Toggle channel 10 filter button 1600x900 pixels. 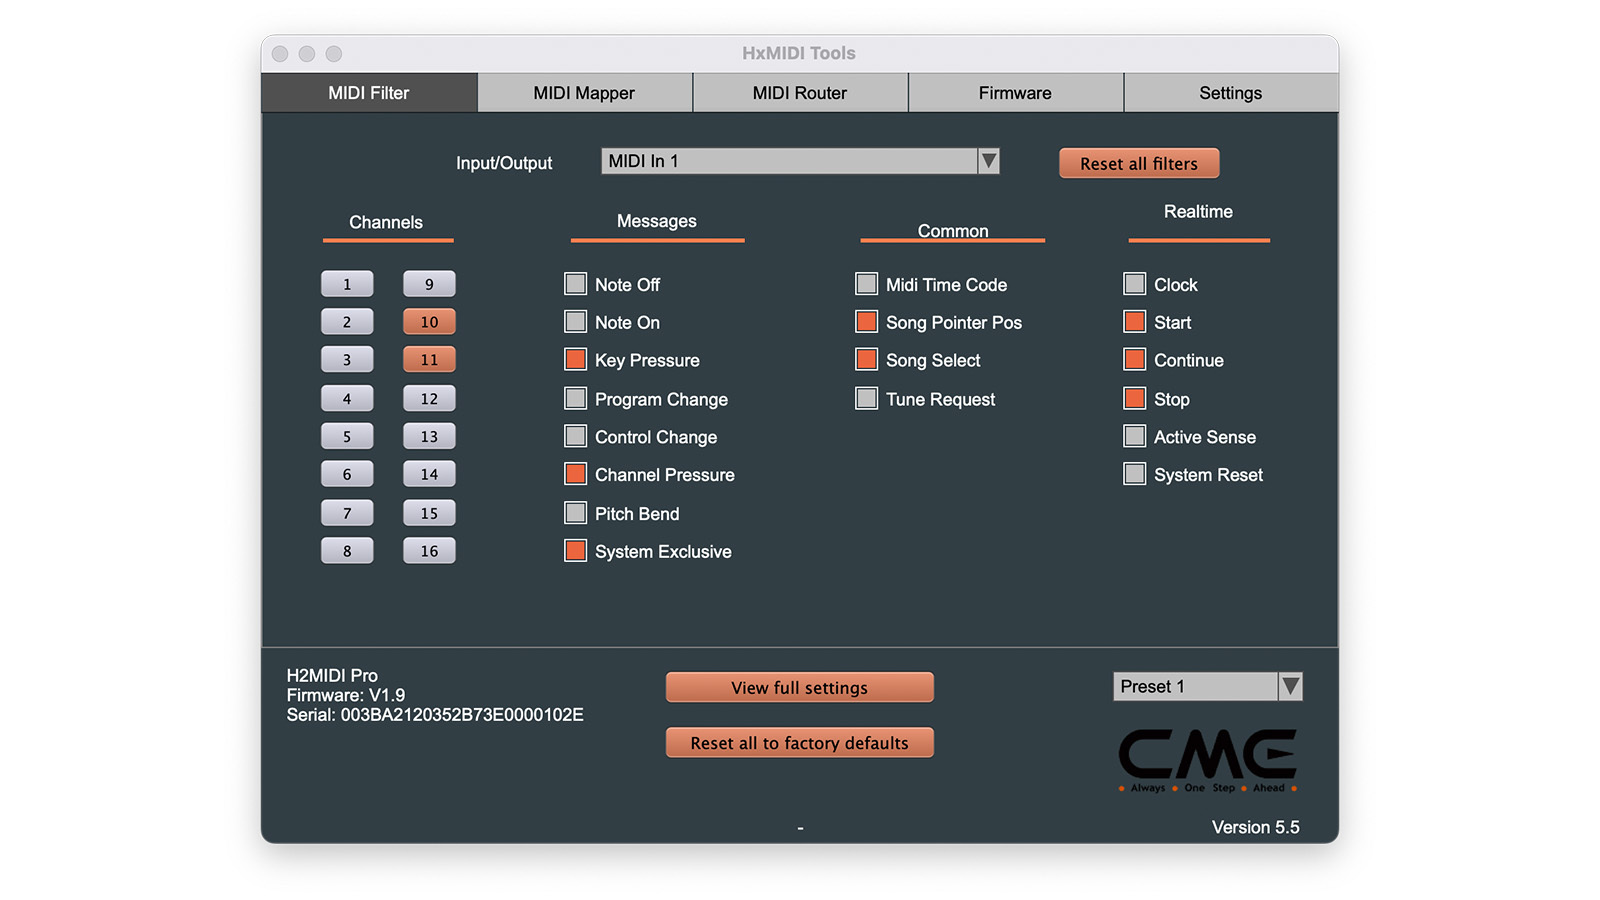pos(429,322)
